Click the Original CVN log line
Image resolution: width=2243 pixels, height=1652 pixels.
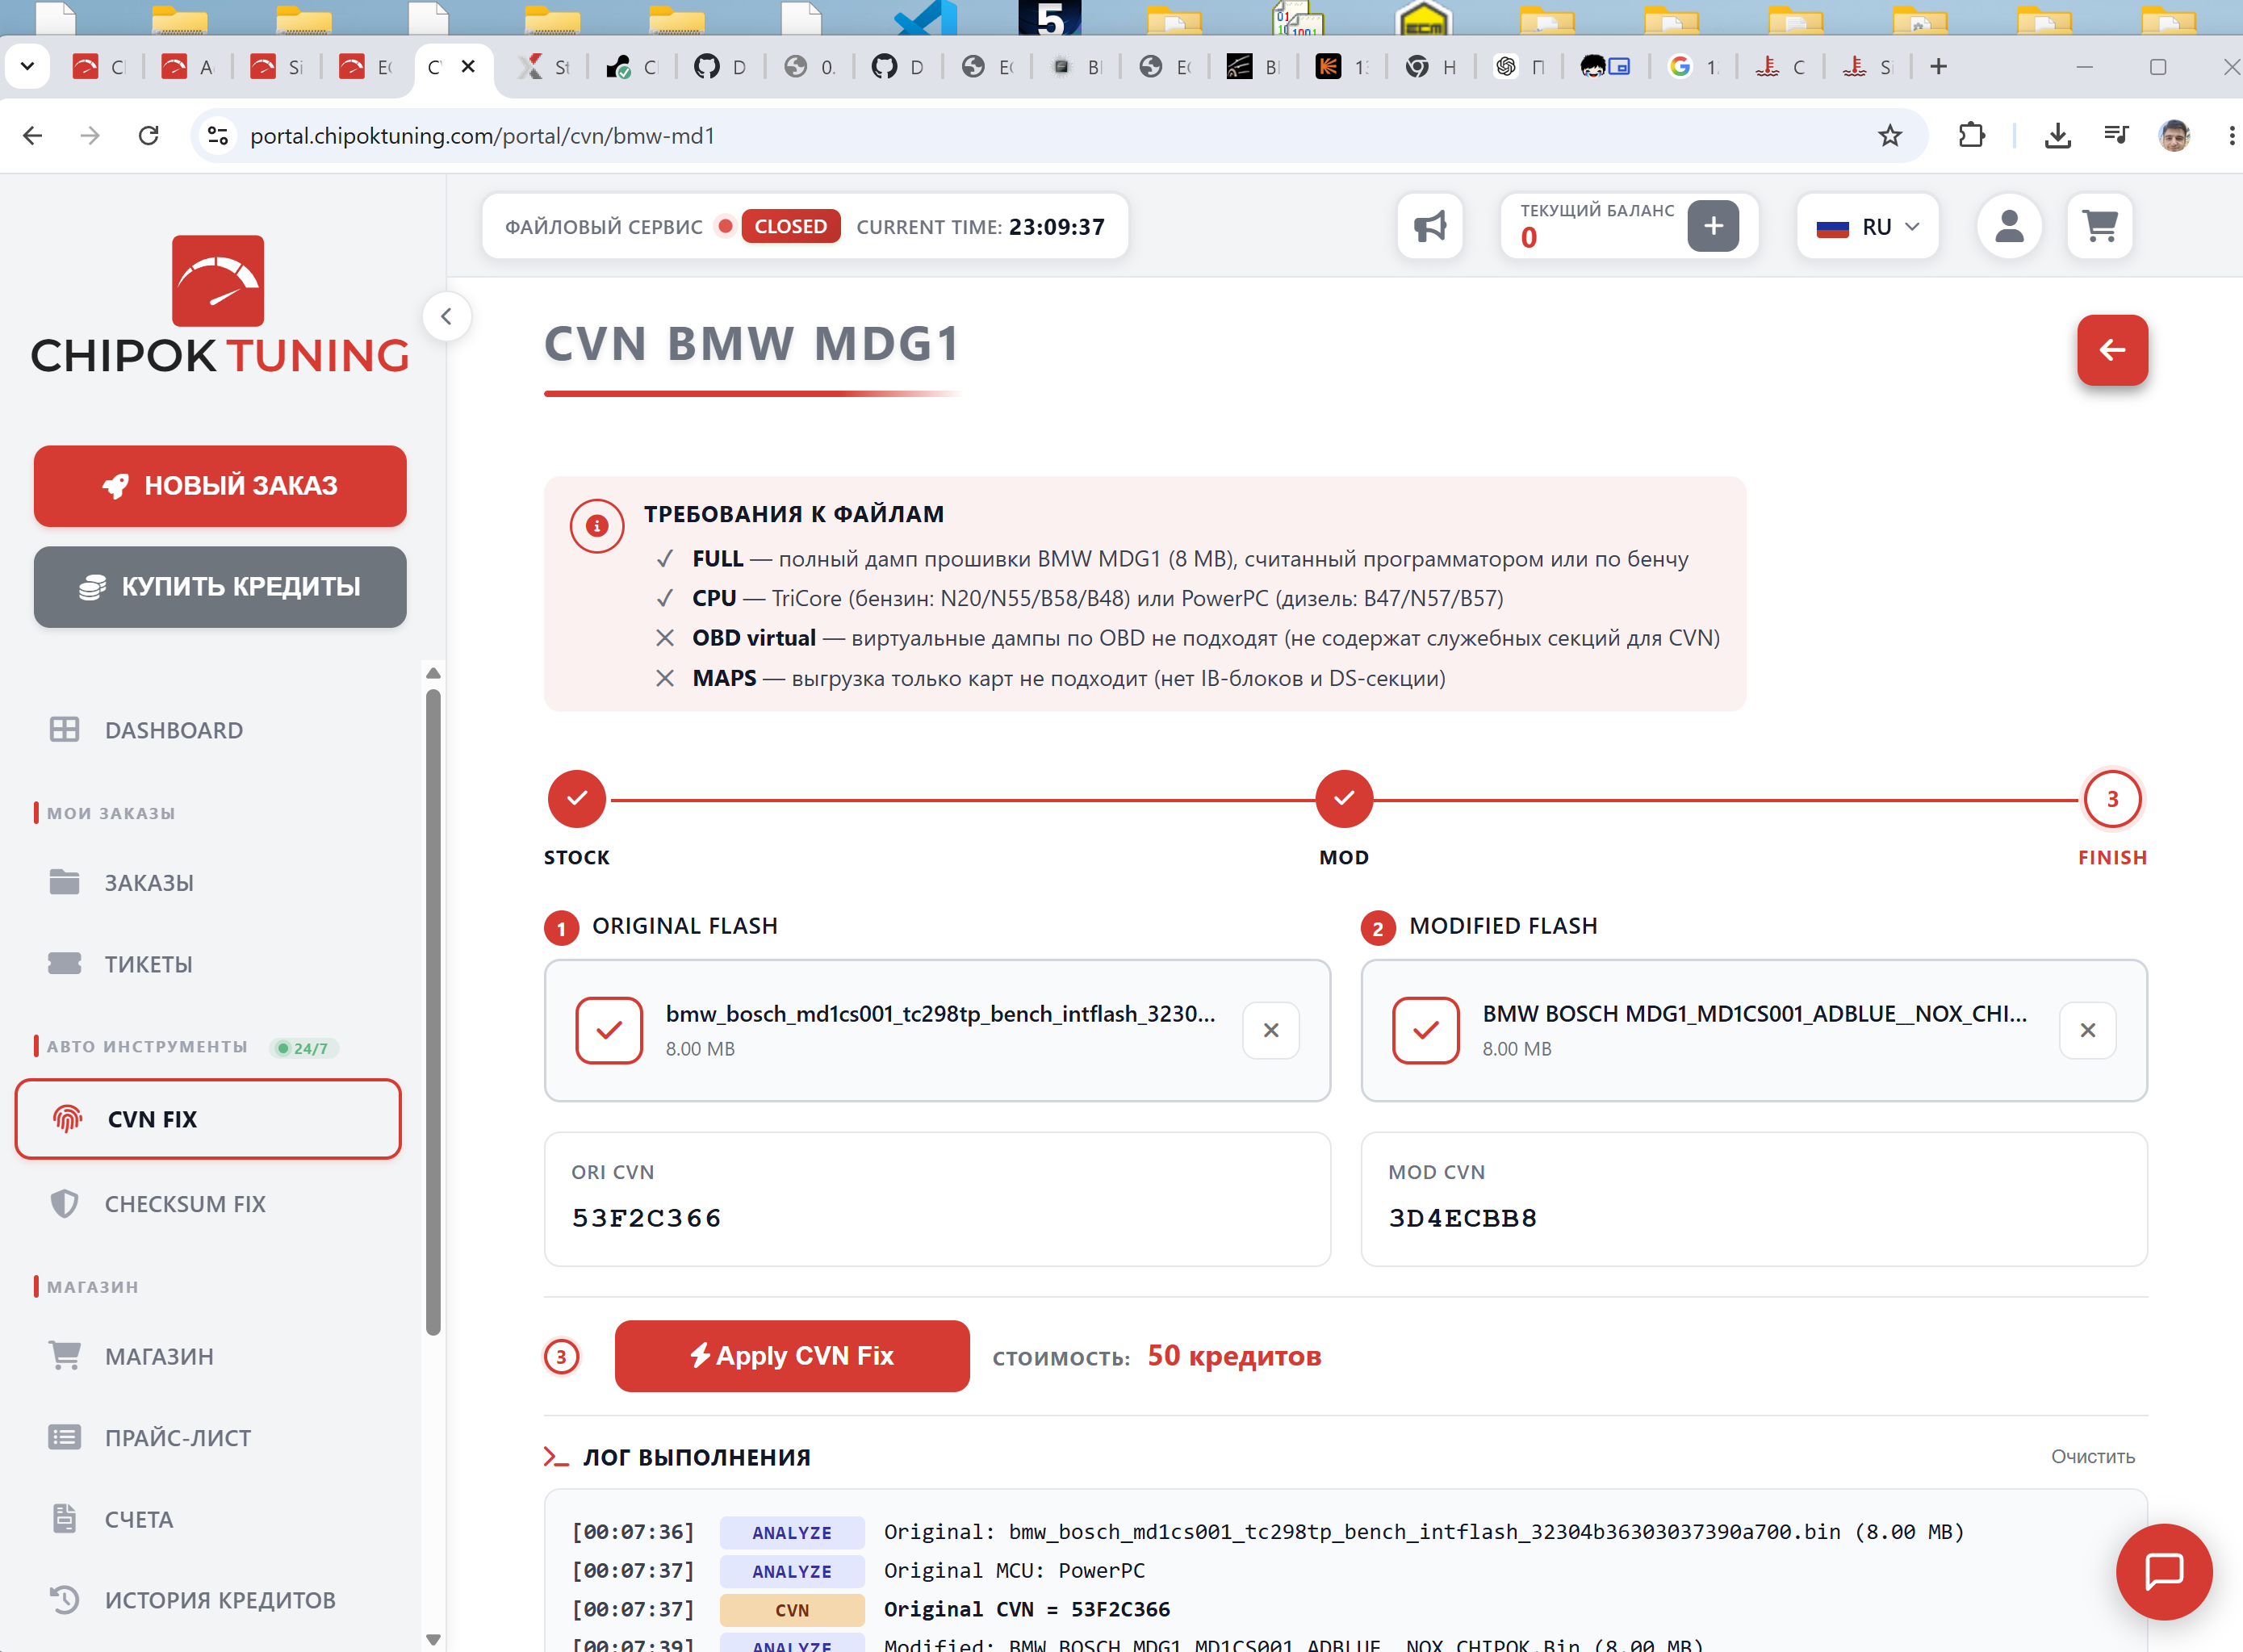click(1027, 1609)
